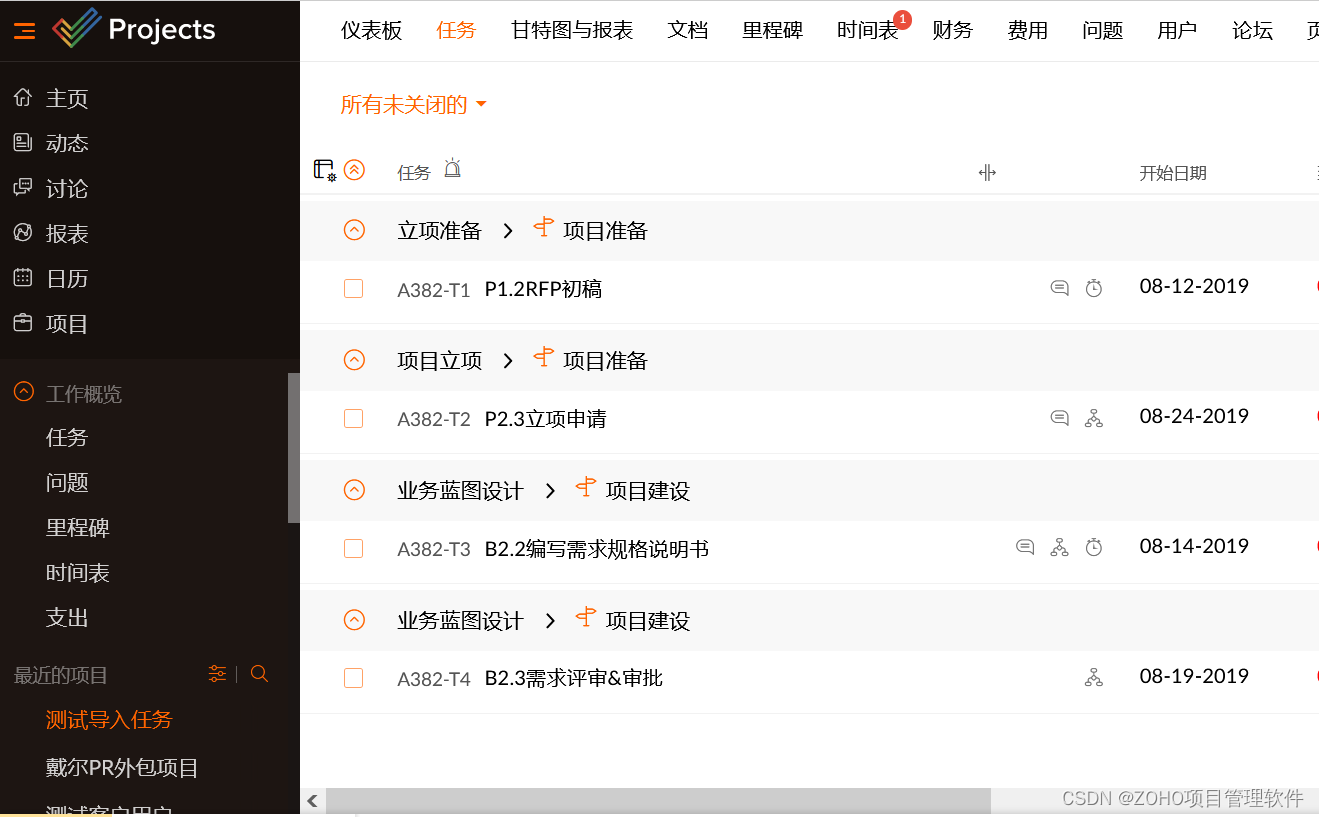Click the 项目 briefcase icon
This screenshot has width=1319, height=817.
pos(22,323)
